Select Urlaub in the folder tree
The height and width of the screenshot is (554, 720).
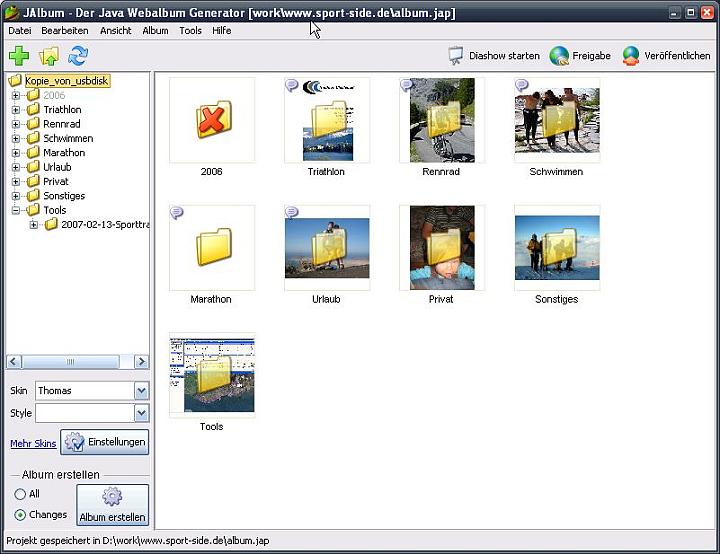coord(57,167)
